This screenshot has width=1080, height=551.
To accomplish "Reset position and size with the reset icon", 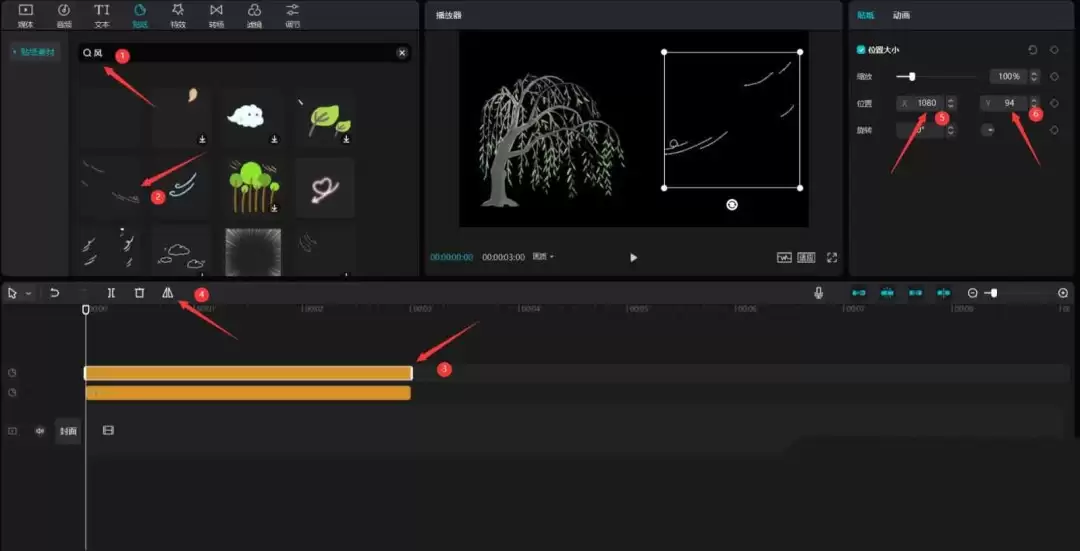I will click(1033, 50).
